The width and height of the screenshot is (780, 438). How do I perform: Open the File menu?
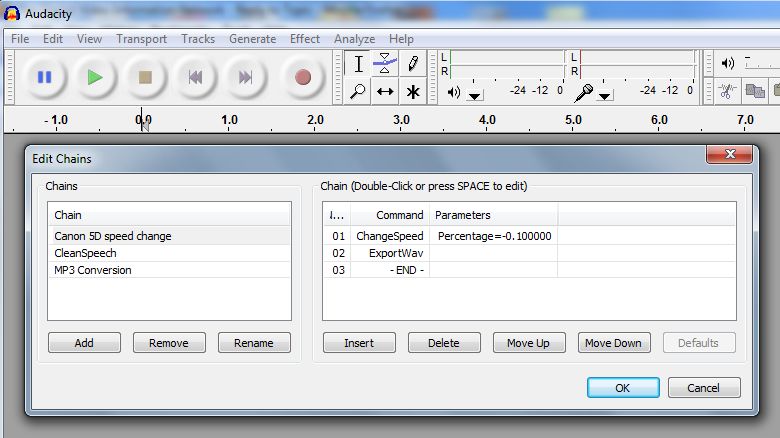[x=20, y=39]
